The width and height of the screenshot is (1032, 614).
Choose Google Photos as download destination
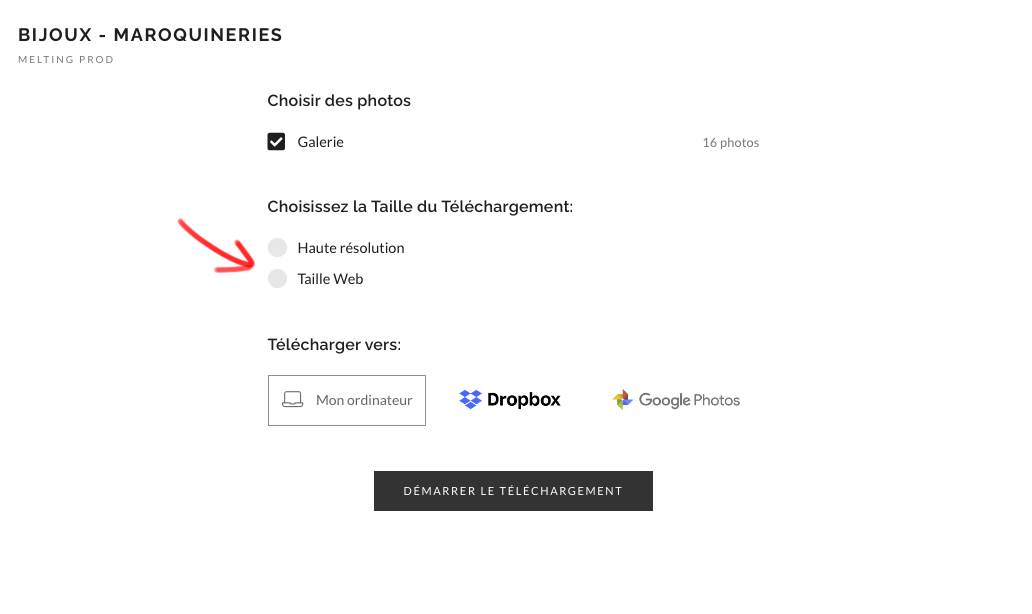pos(676,399)
